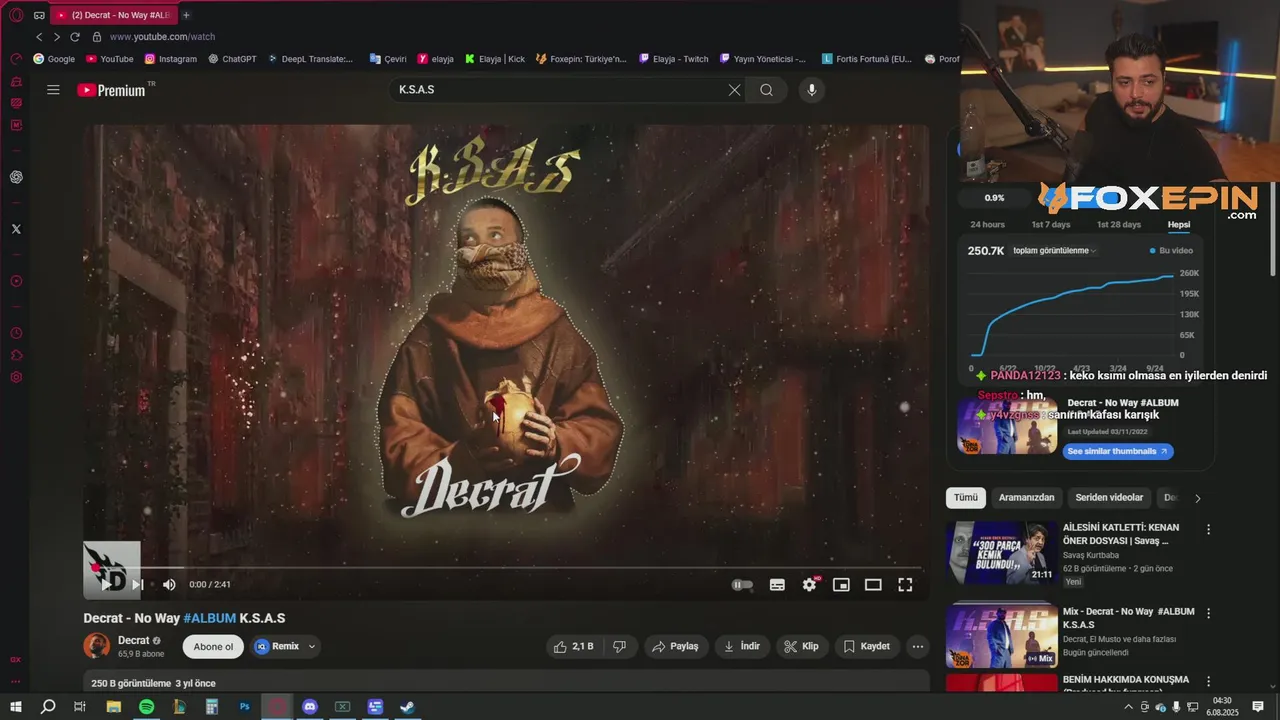Screen dimensions: 1280x720
Task: Subscribe with the Abone ol button
Action: click(x=213, y=647)
